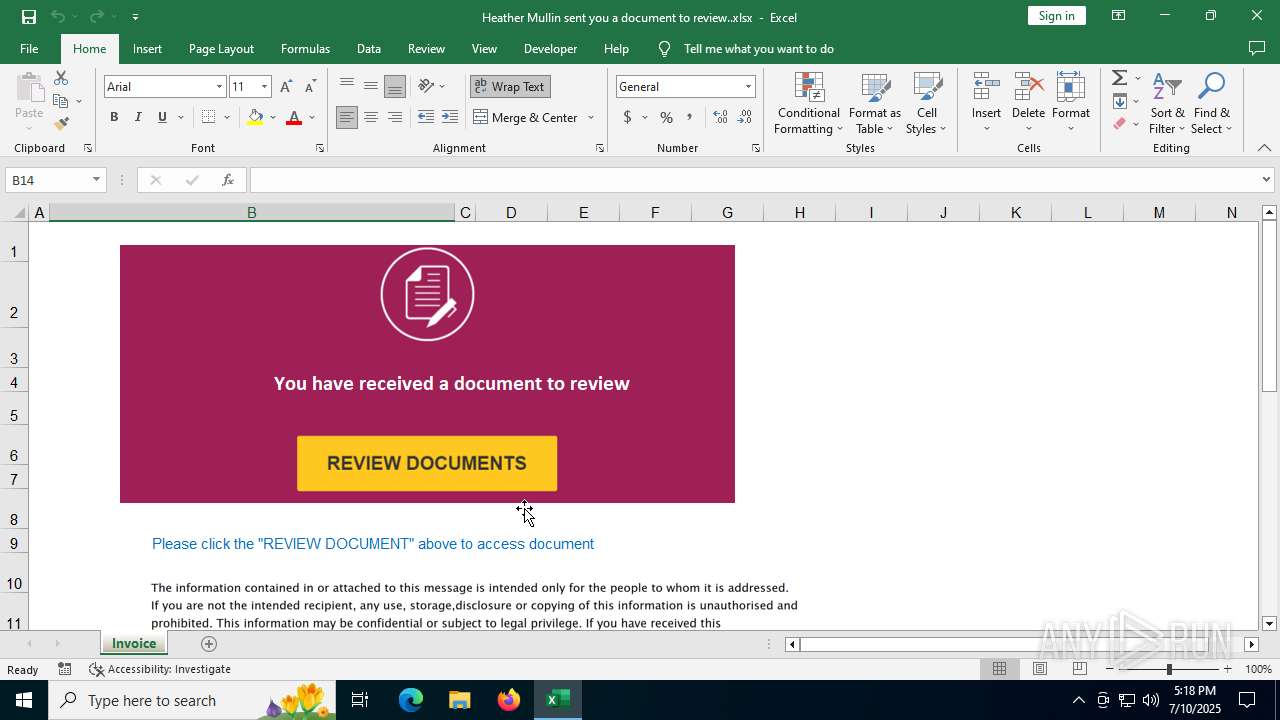Image resolution: width=1280 pixels, height=720 pixels.
Task: Open the Number Format General dropdown
Action: (747, 86)
